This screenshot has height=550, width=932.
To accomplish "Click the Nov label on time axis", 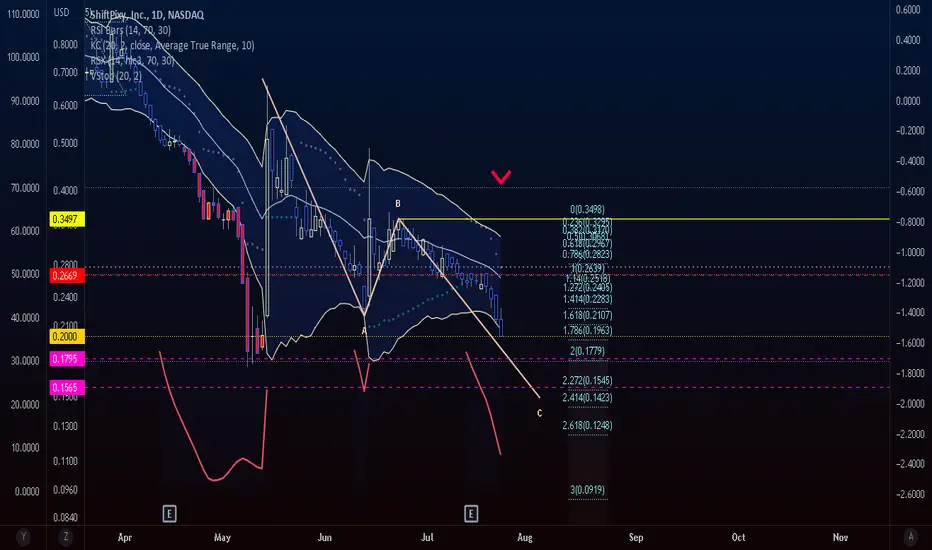I will [x=840, y=538].
